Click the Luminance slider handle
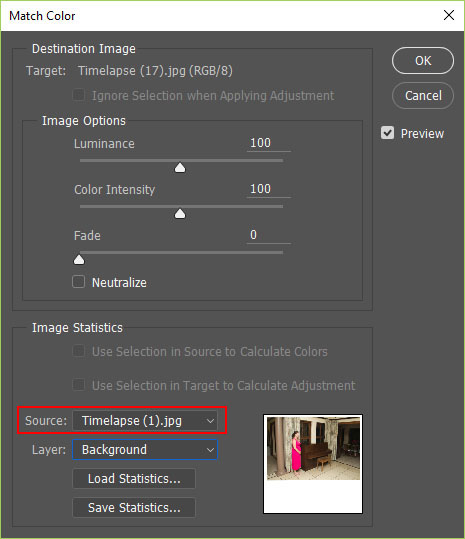This screenshot has height=539, width=465. pos(180,168)
